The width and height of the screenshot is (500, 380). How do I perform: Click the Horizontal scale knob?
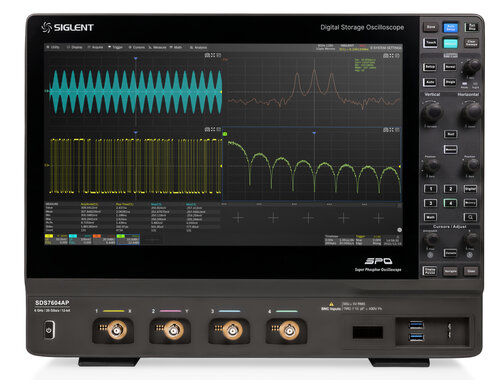click(471, 112)
